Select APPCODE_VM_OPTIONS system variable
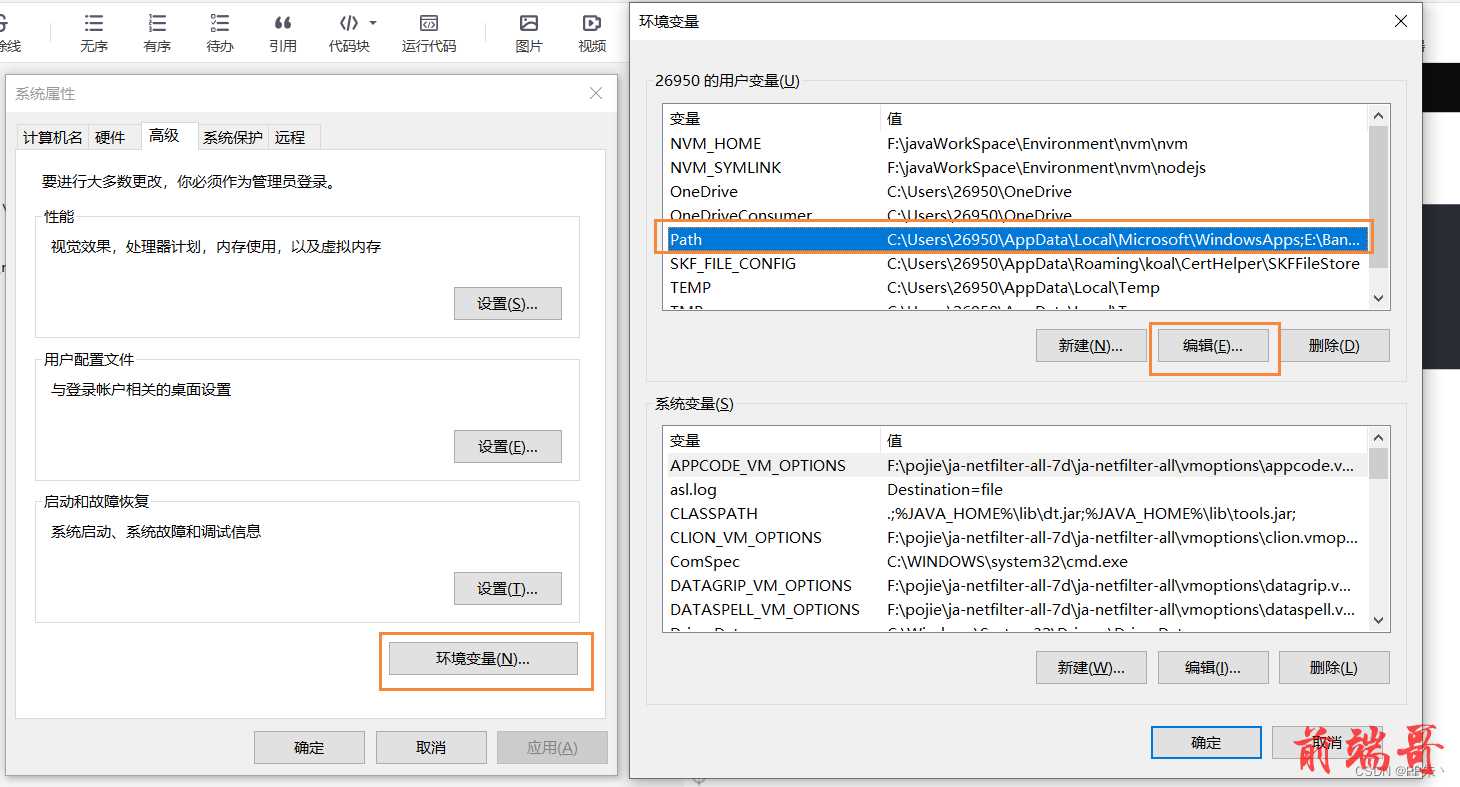Viewport: 1460px width, 787px height. tap(1015, 465)
